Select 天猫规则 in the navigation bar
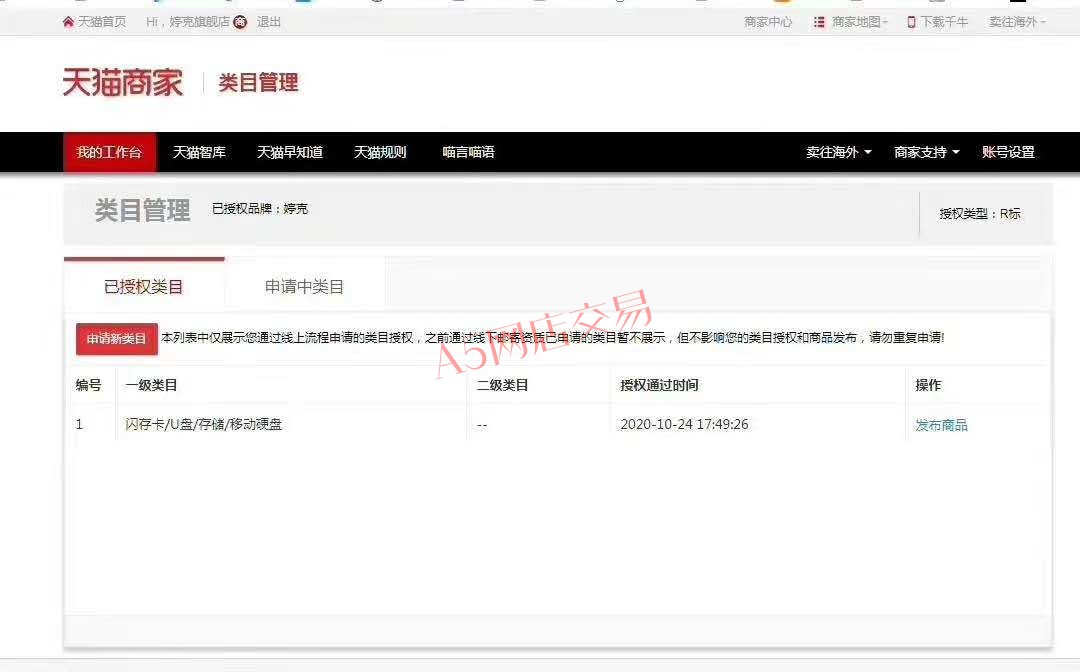 pyautogui.click(x=380, y=152)
